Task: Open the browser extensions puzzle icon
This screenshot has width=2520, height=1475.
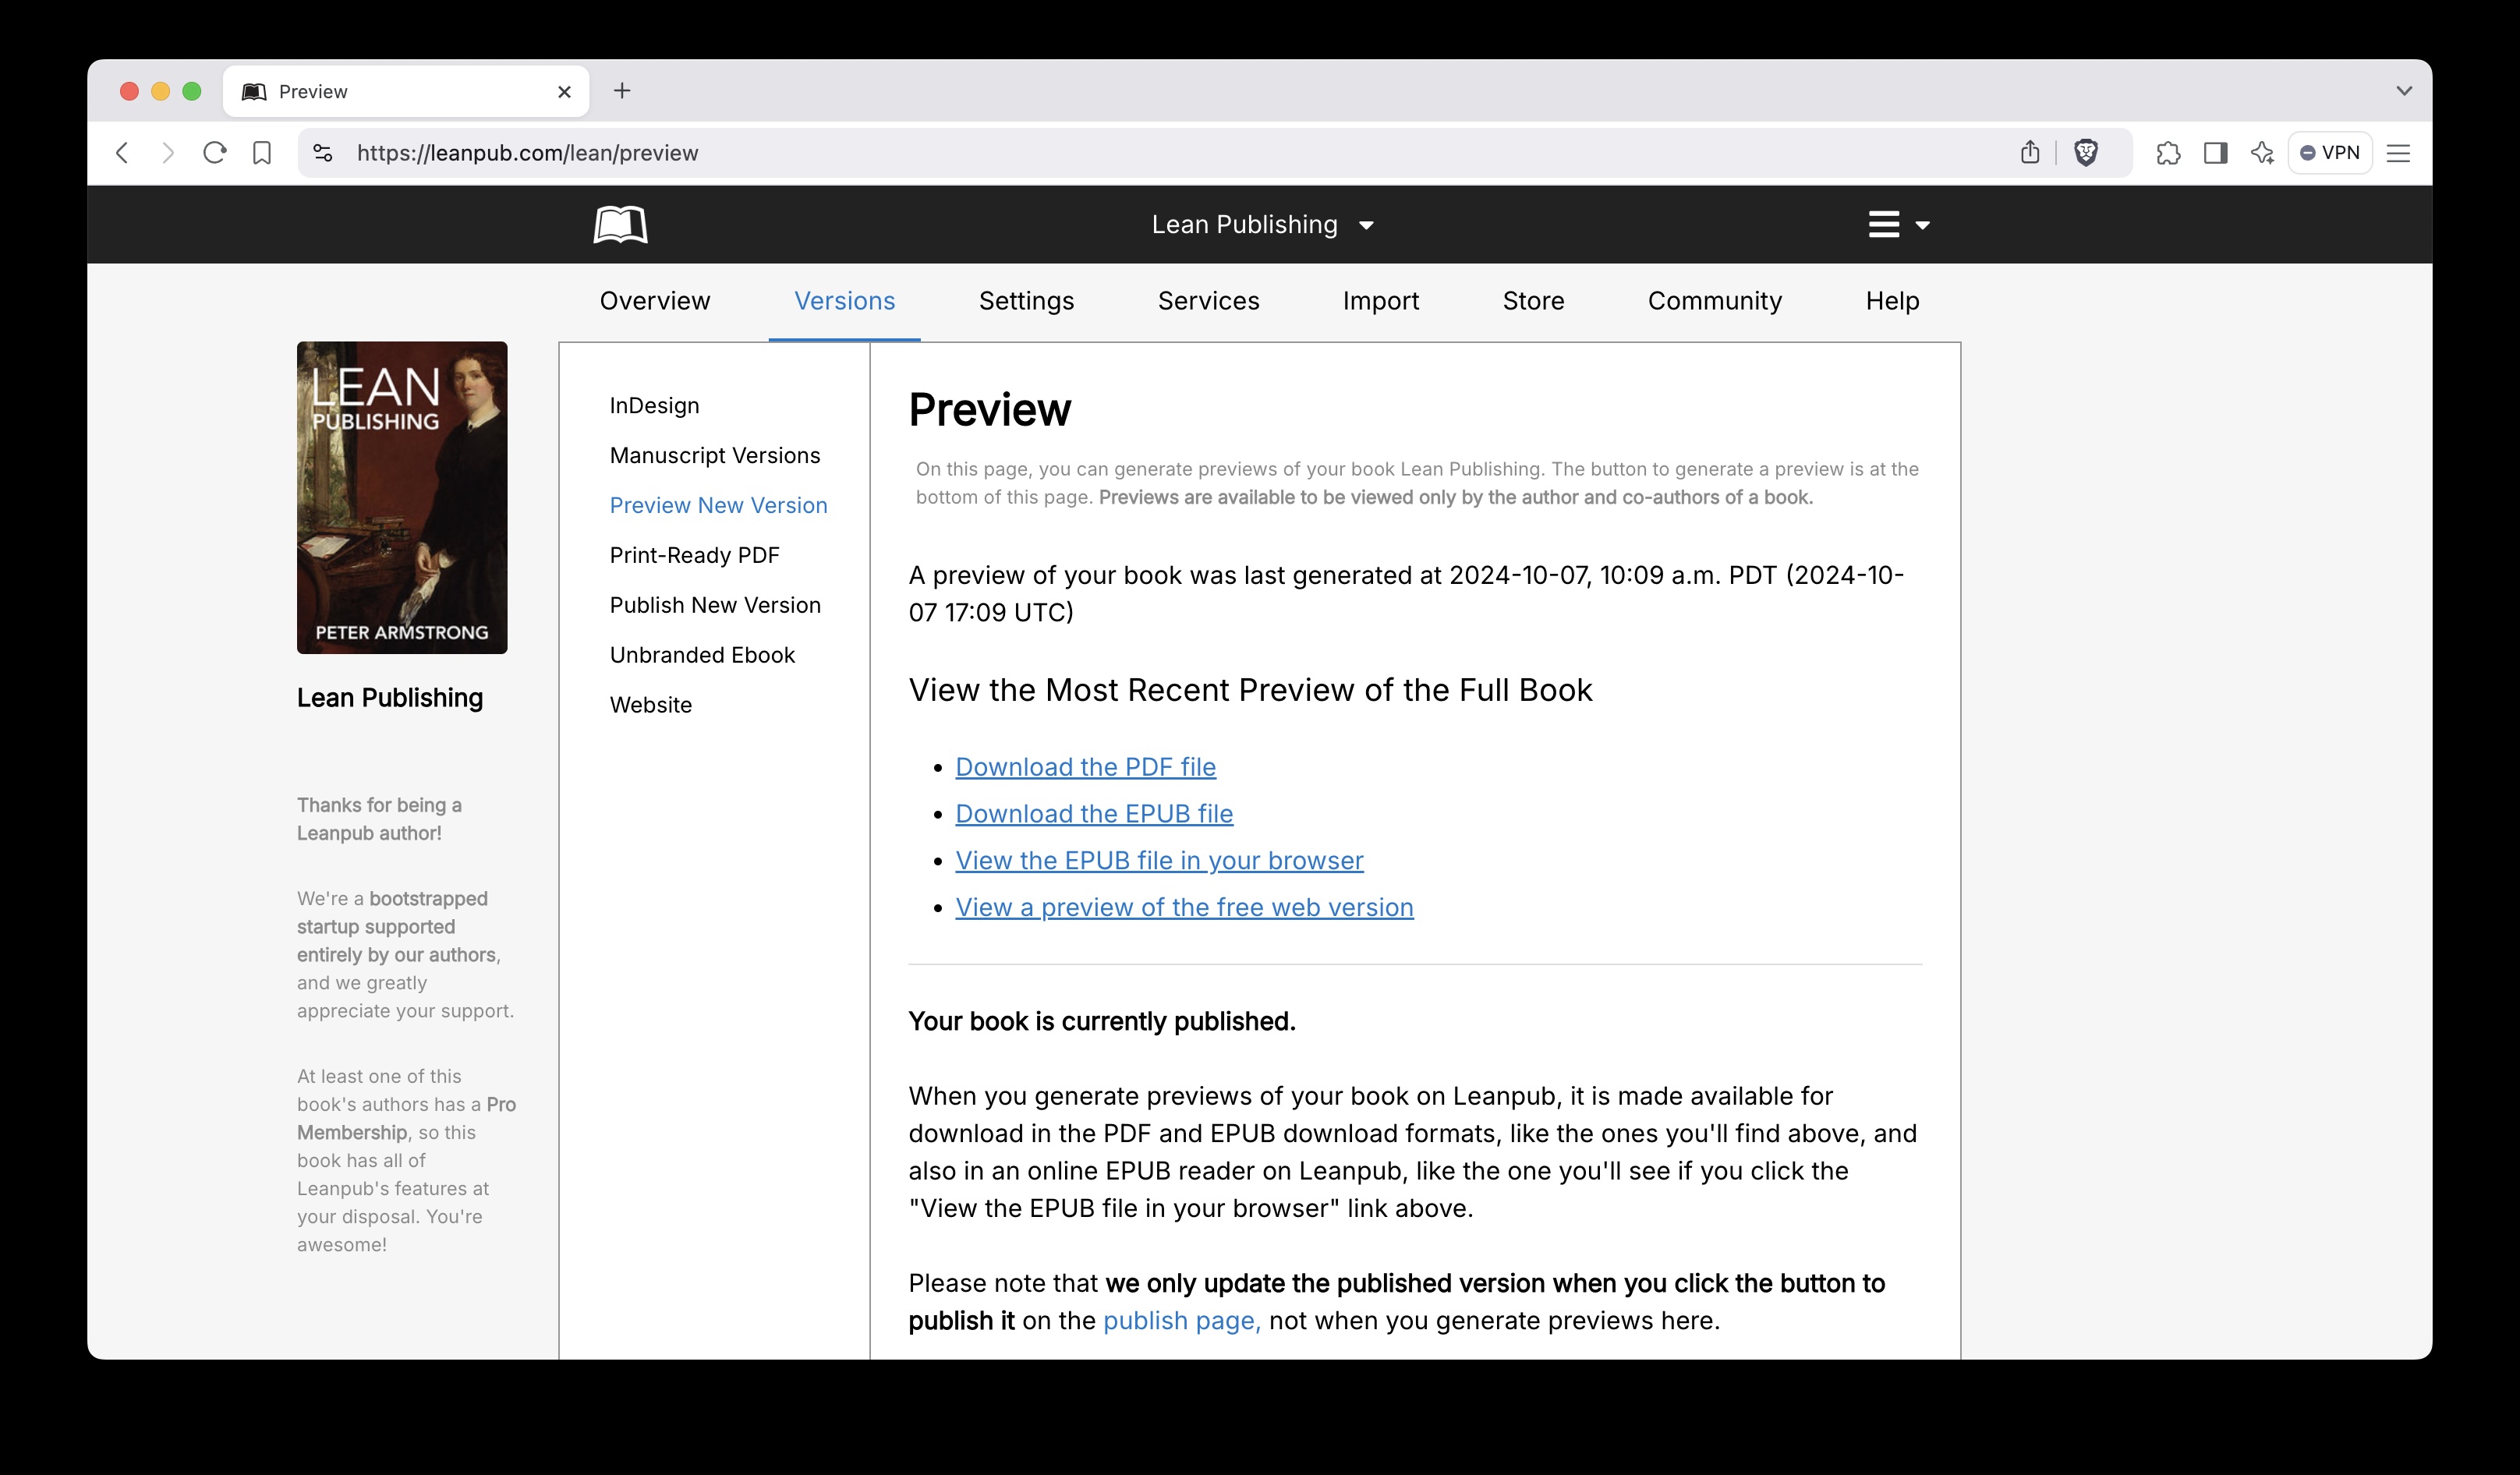Action: (2167, 153)
